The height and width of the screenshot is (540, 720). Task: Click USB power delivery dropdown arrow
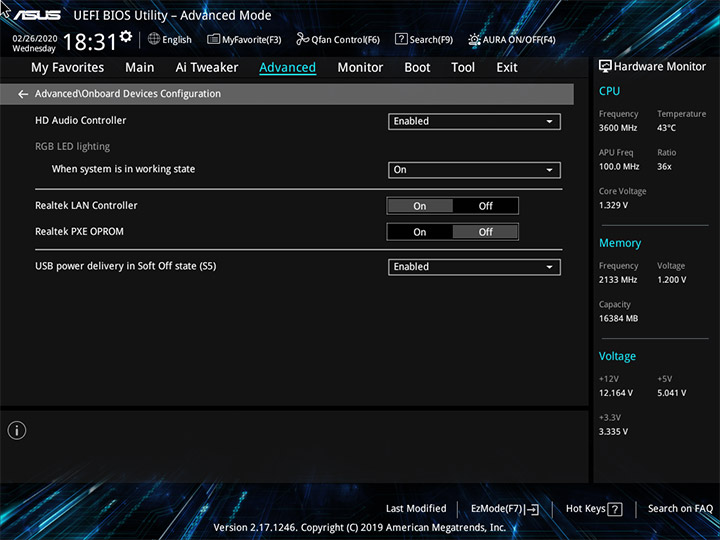pyautogui.click(x=549, y=267)
